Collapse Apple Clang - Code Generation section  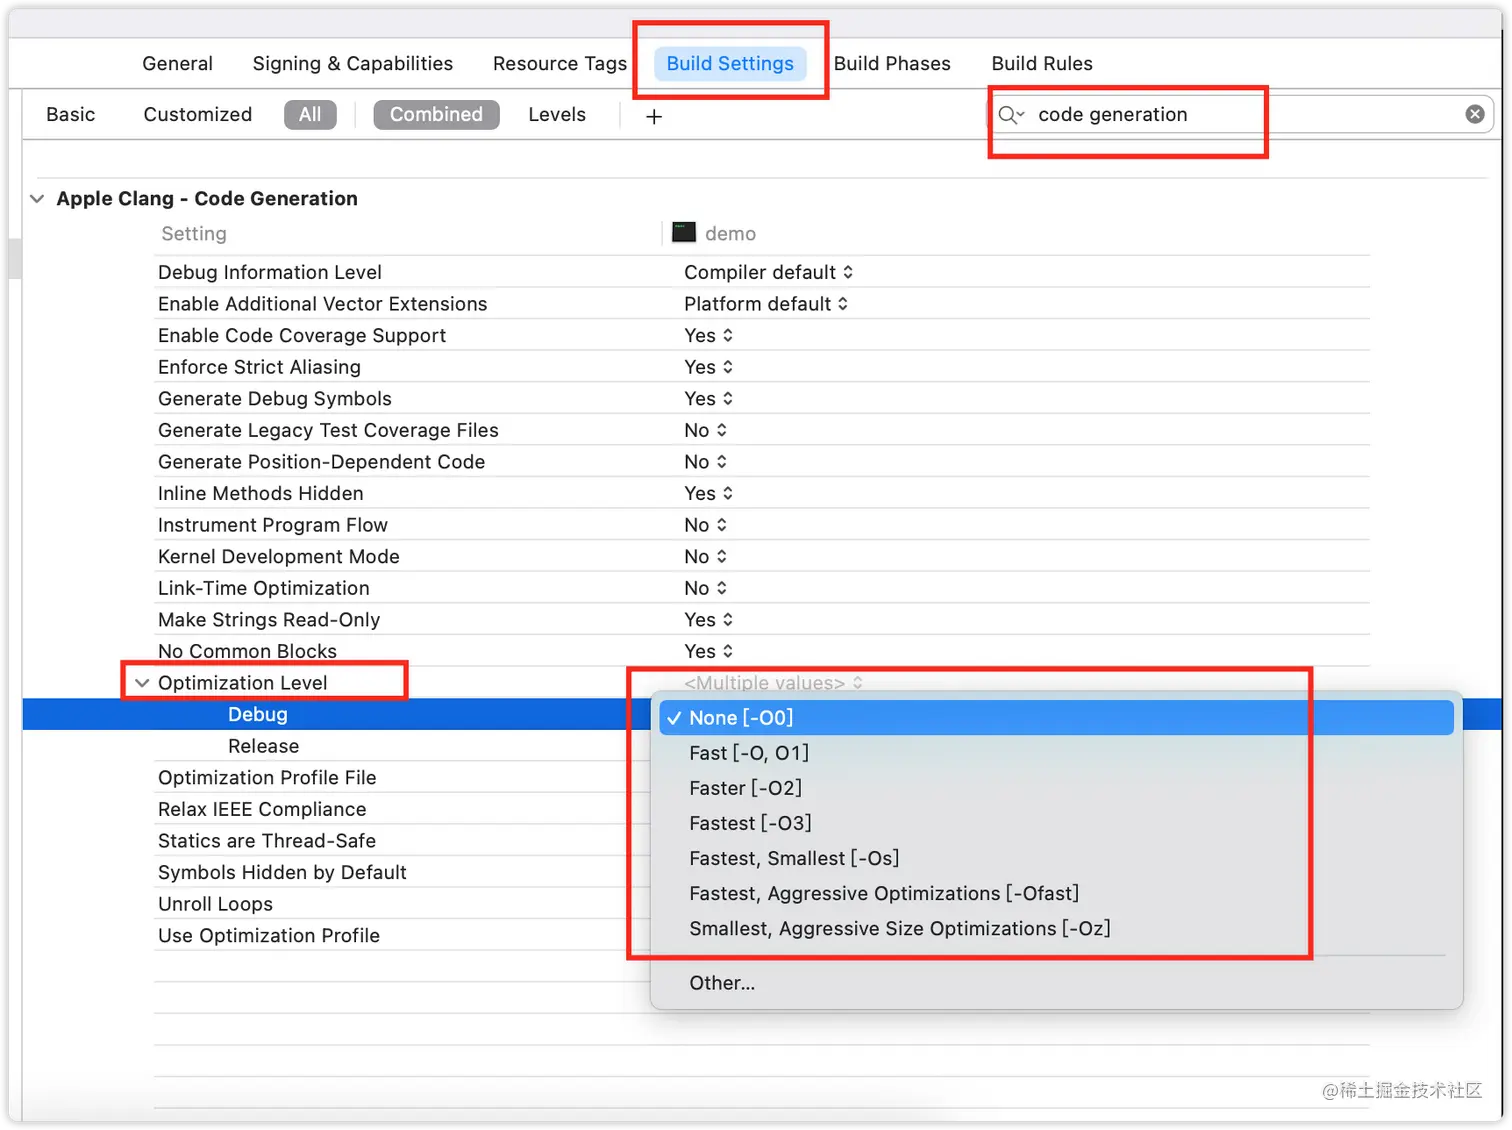[37, 198]
